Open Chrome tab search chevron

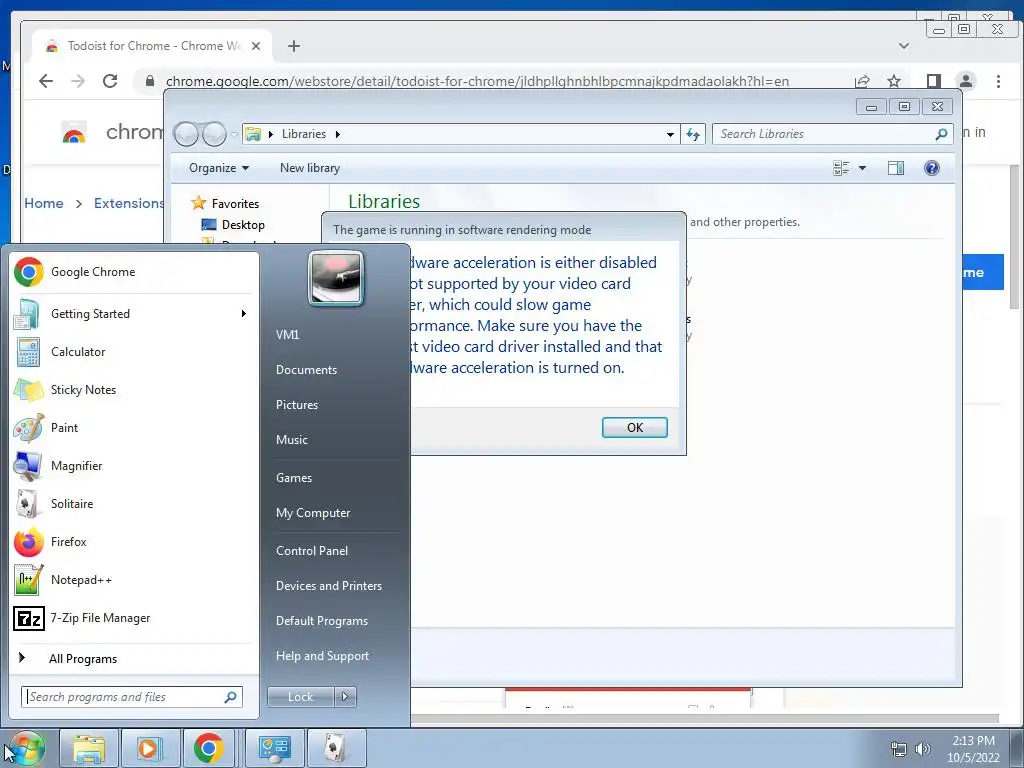coord(904,46)
